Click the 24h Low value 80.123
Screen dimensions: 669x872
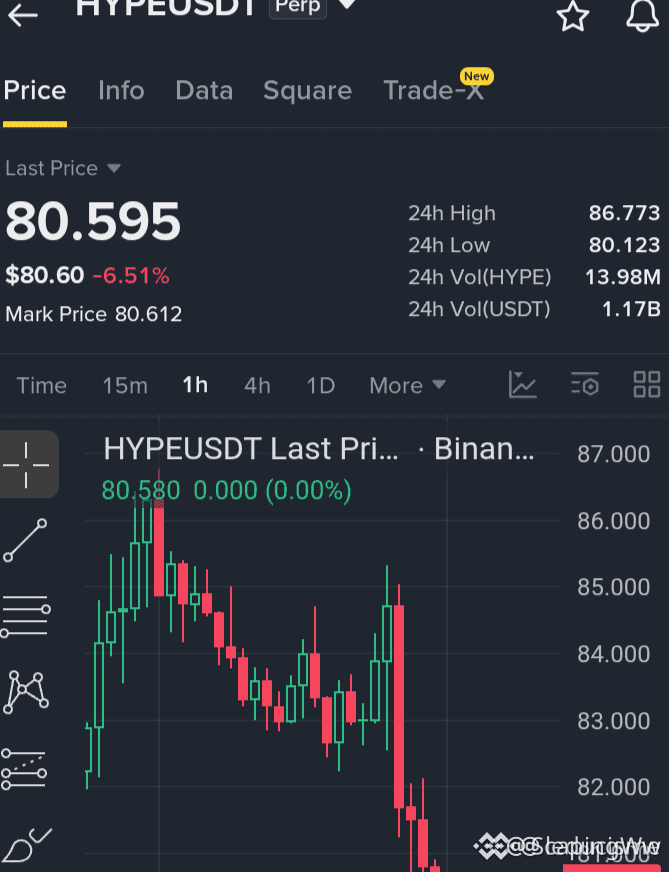(x=624, y=245)
